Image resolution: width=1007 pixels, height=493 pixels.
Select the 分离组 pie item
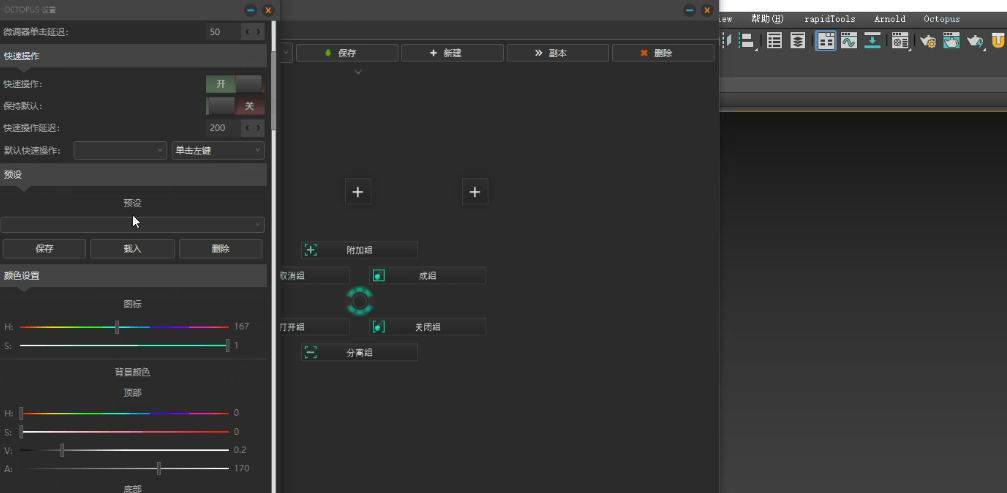point(360,352)
